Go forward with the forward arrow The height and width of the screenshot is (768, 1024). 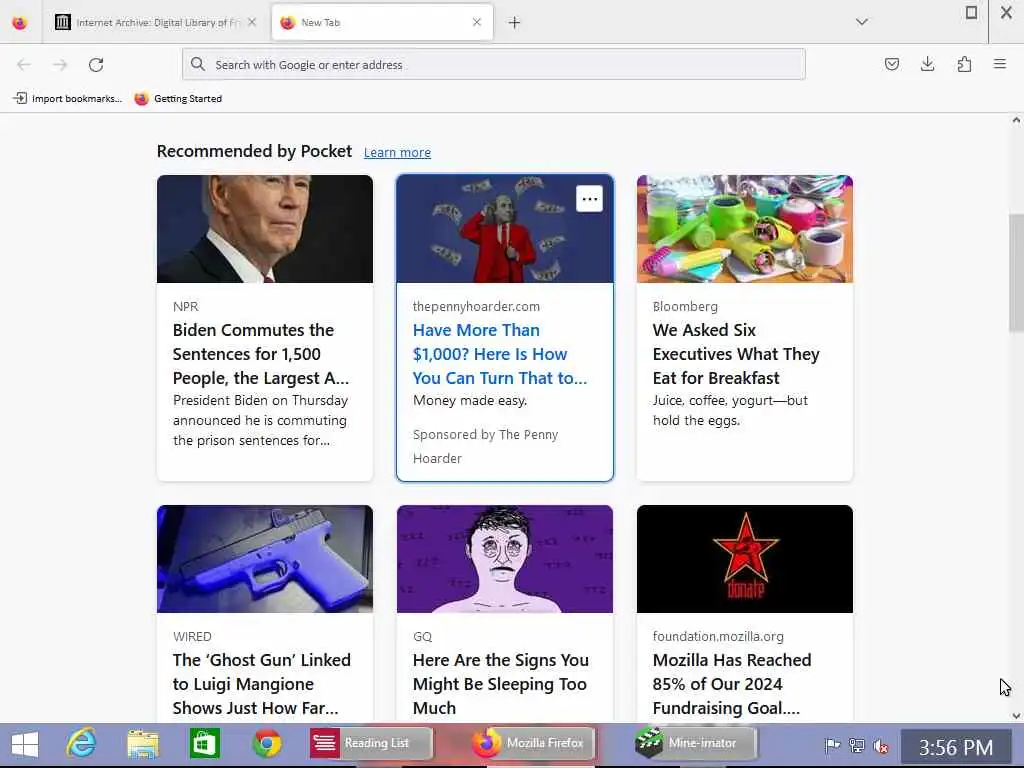coord(60,65)
